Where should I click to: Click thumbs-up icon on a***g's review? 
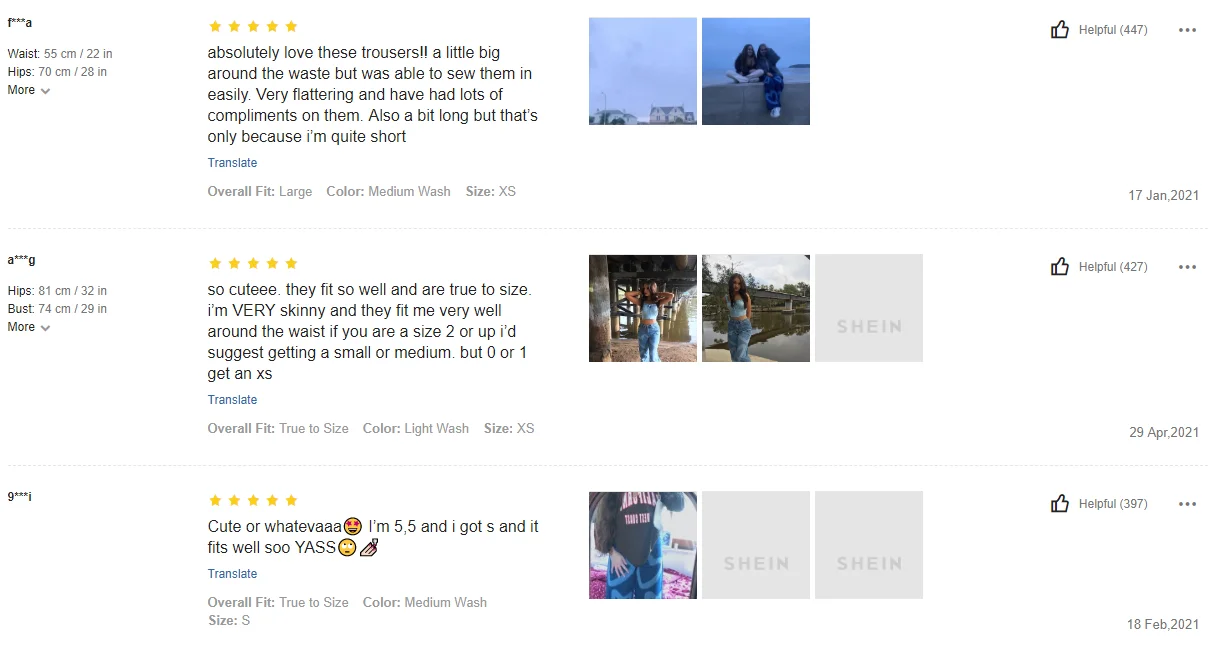(x=1060, y=267)
